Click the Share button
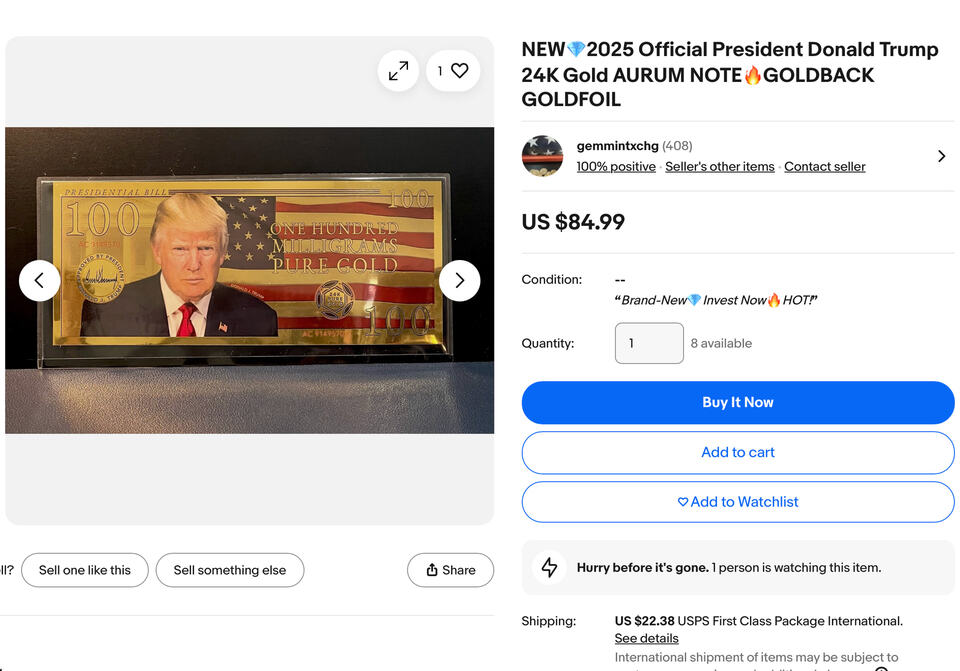 click(450, 570)
